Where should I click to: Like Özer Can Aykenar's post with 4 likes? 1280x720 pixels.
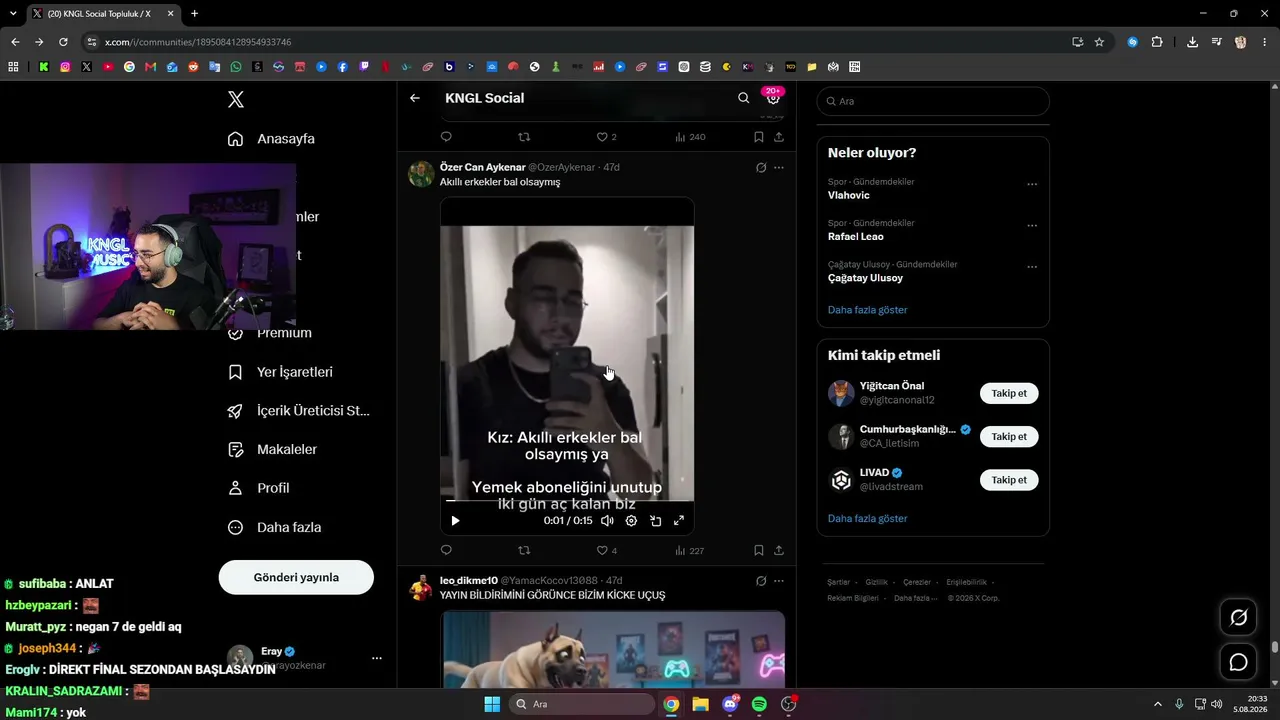606,550
